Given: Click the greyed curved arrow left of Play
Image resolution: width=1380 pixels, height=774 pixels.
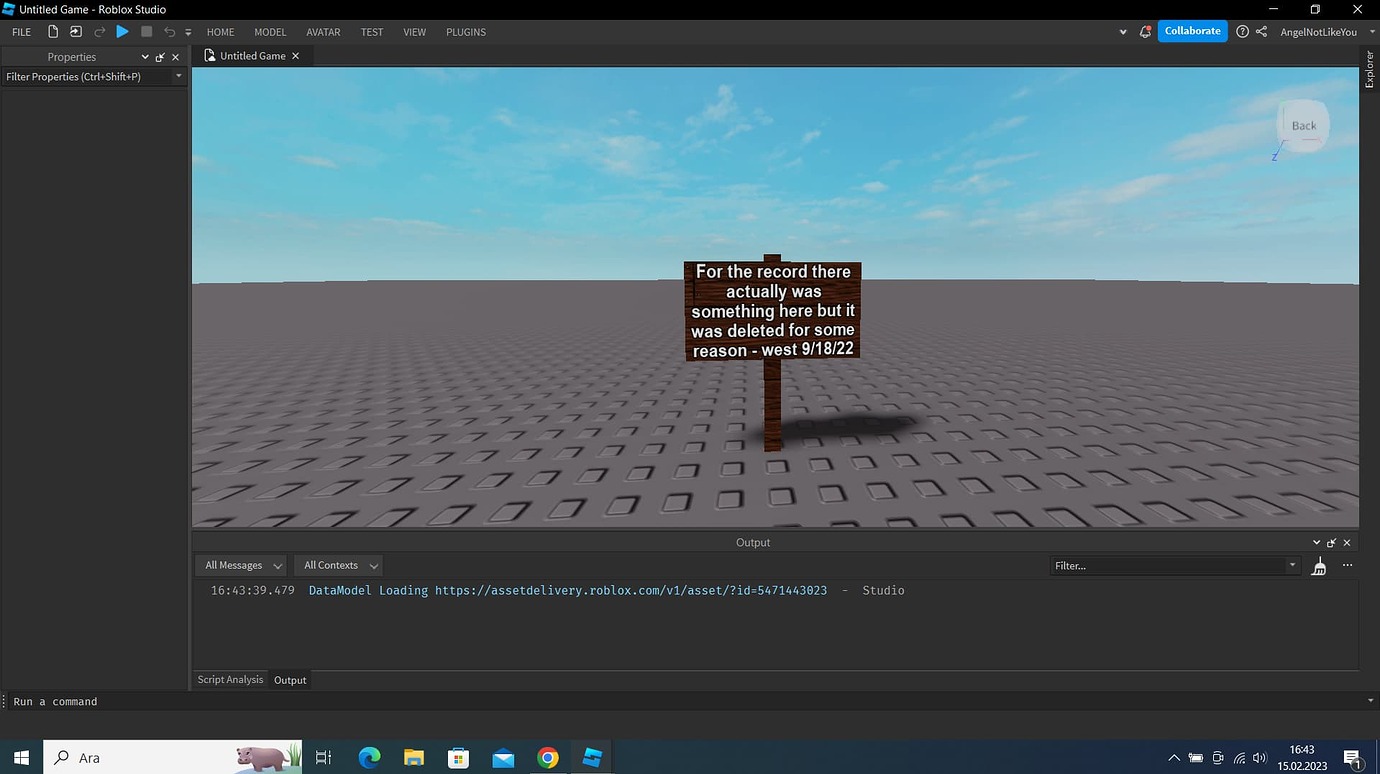Looking at the screenshot, I should [99, 32].
